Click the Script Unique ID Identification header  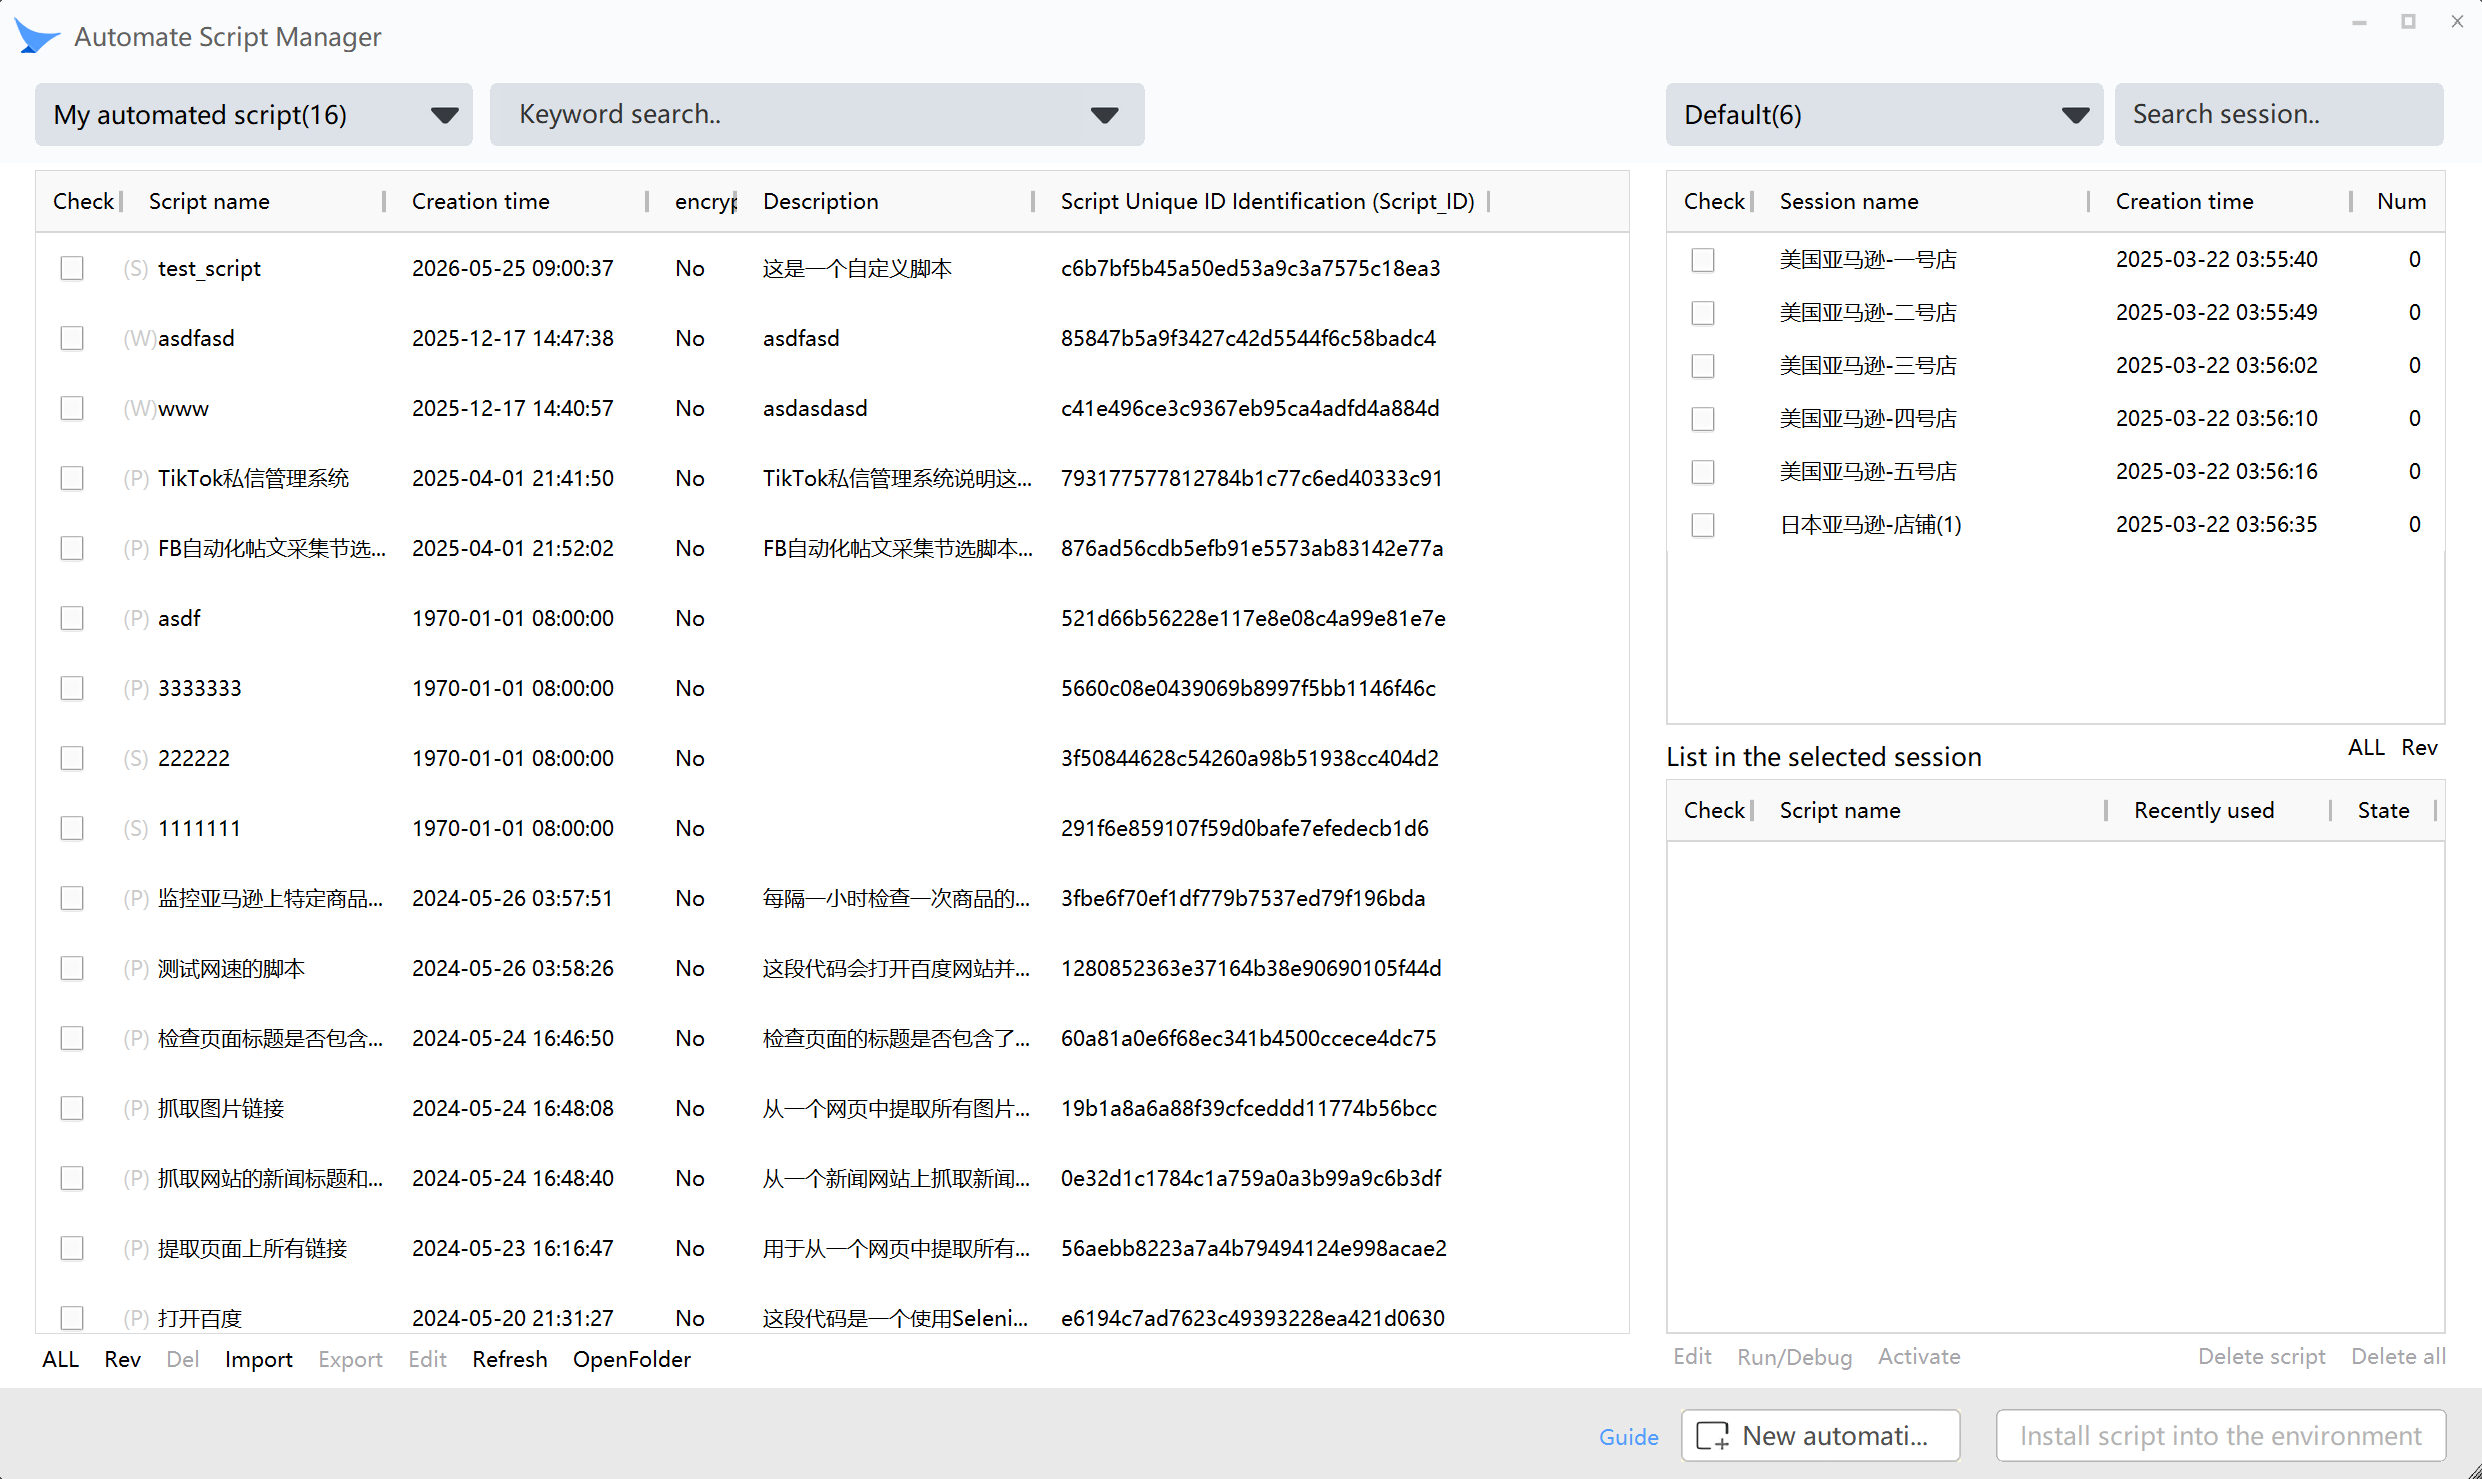(x=1268, y=201)
